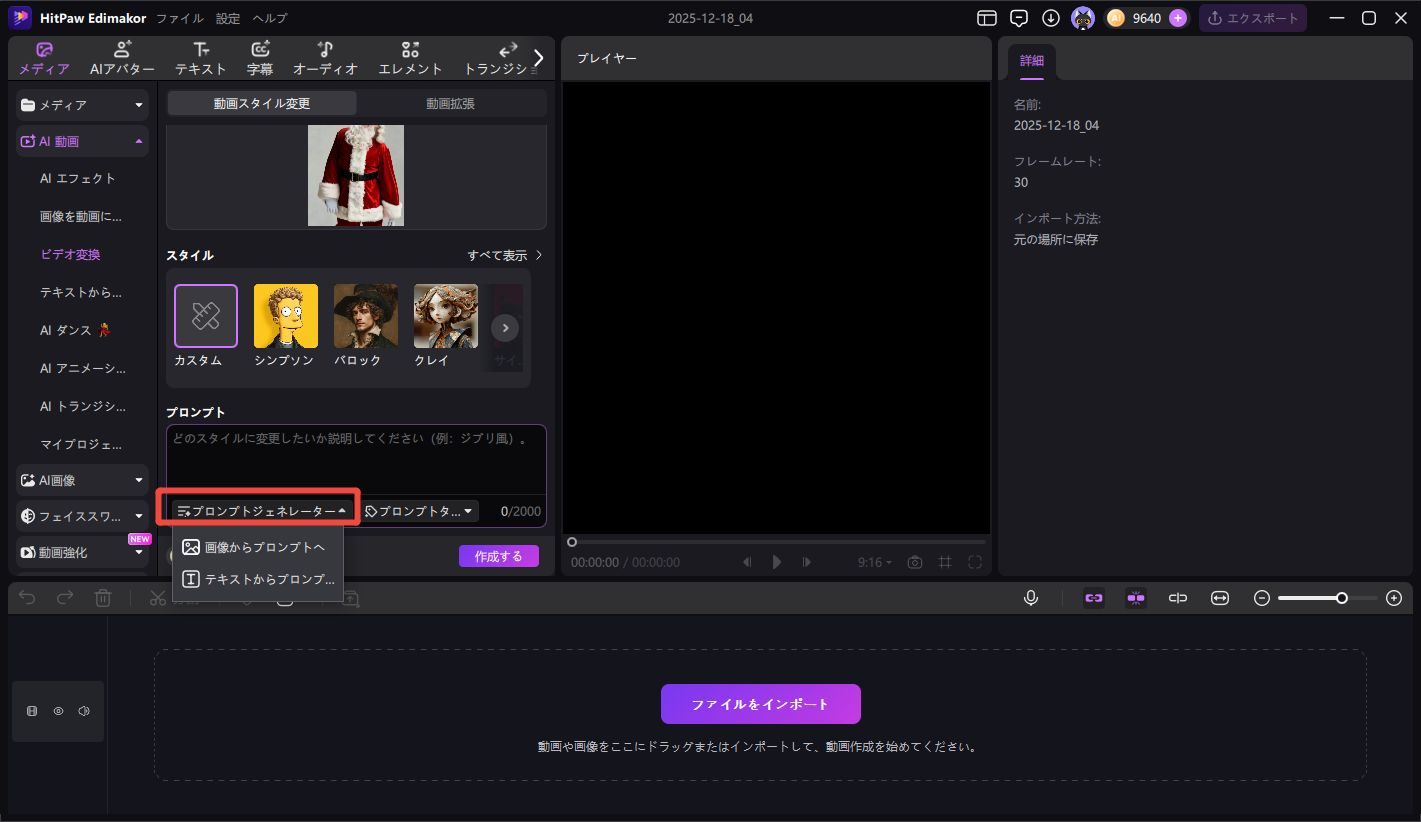Switch to the 動画拡張 tab
The image size is (1421, 822).
coord(450,103)
